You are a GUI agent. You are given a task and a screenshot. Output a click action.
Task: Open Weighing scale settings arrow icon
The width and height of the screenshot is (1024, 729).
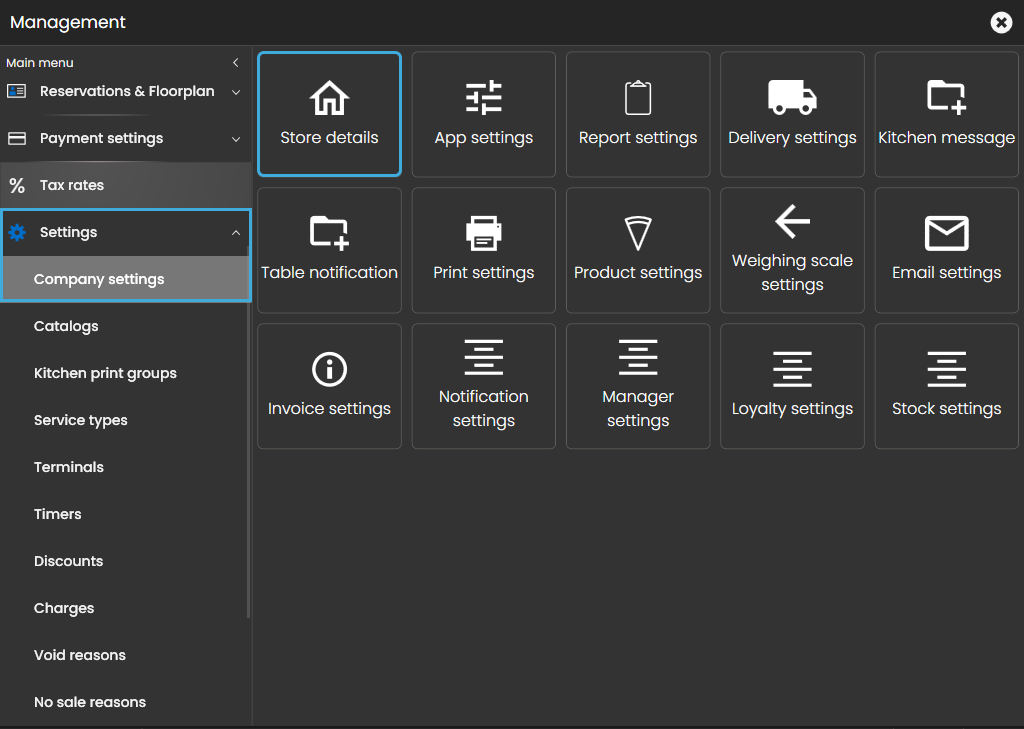792,221
